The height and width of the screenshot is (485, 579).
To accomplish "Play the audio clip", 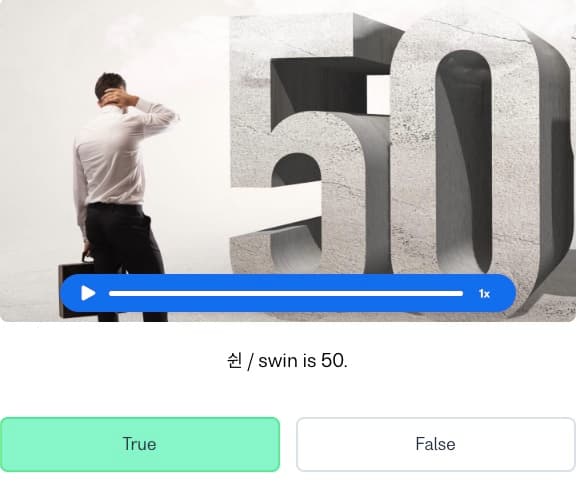I will tap(88, 294).
